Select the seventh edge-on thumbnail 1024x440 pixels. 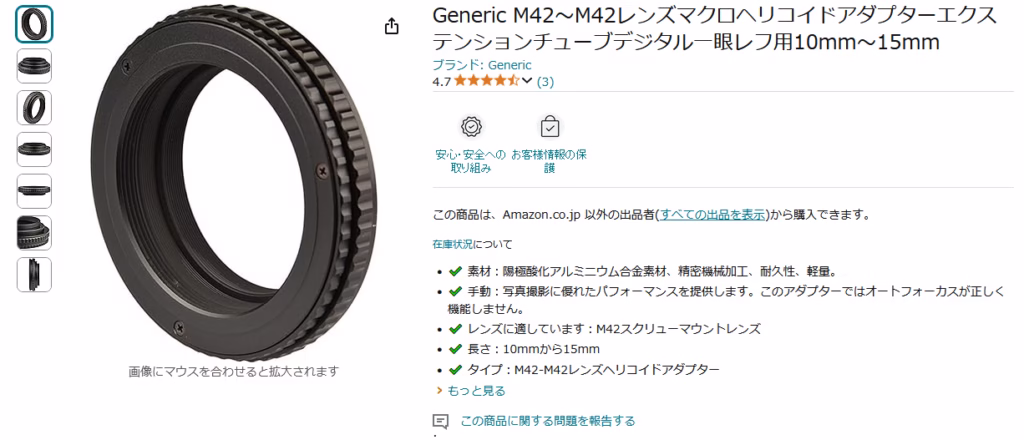(34, 275)
